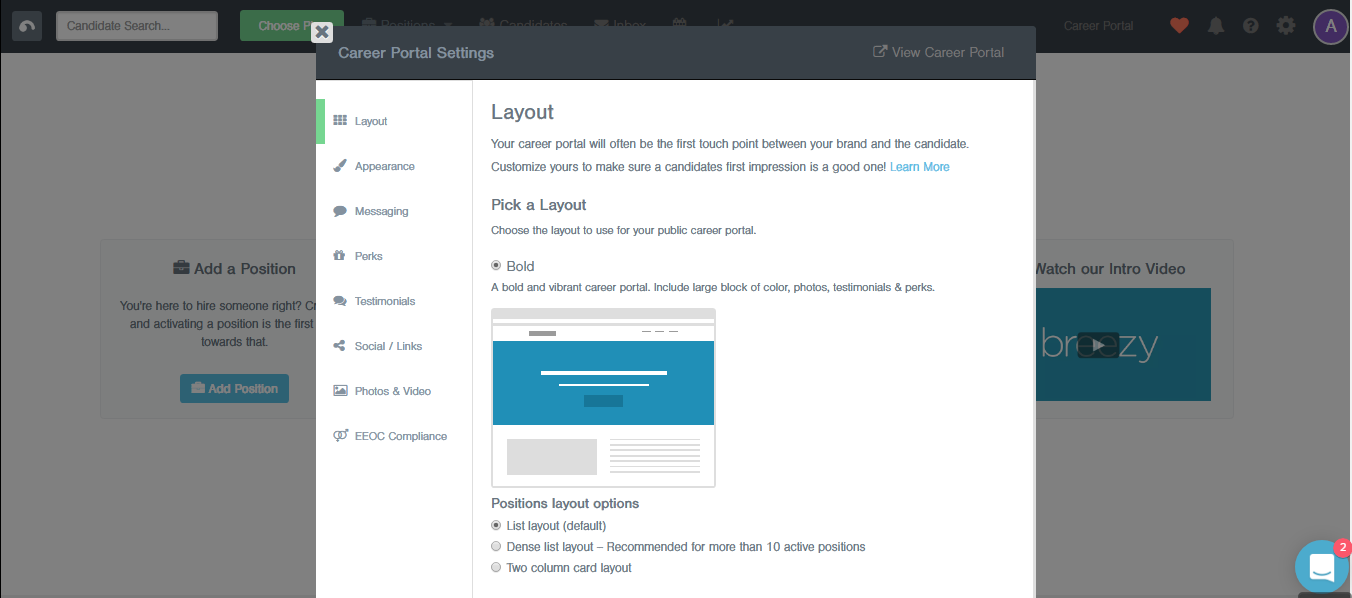Click the external link icon beside View Career Portal
1352x598 pixels.
click(x=880, y=52)
